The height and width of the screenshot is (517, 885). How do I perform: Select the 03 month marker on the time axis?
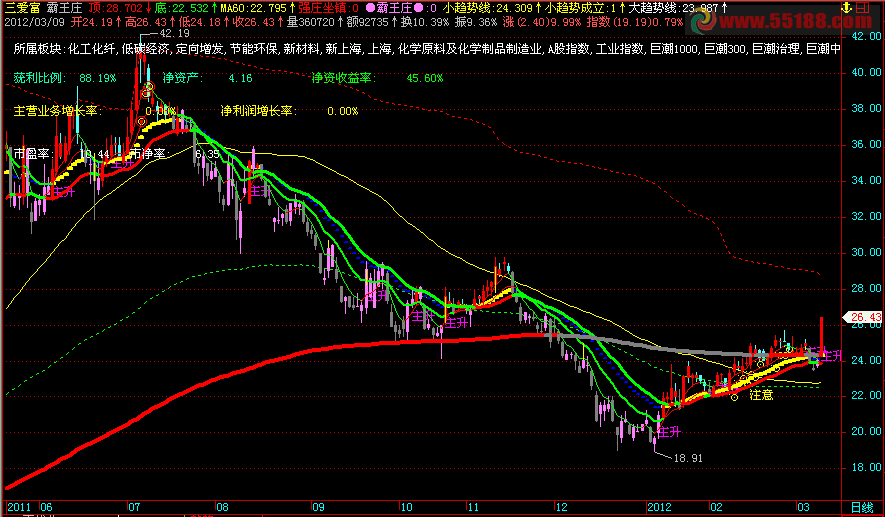tap(804, 506)
